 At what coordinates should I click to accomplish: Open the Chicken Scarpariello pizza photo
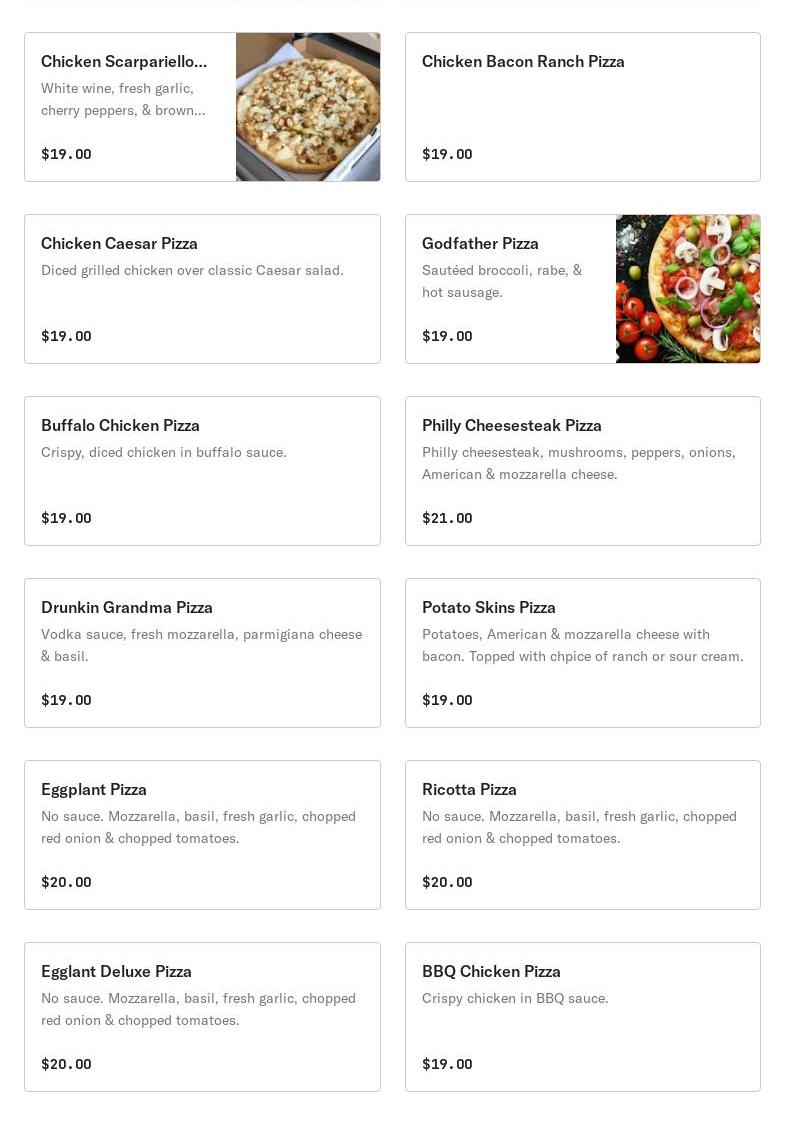click(x=307, y=107)
